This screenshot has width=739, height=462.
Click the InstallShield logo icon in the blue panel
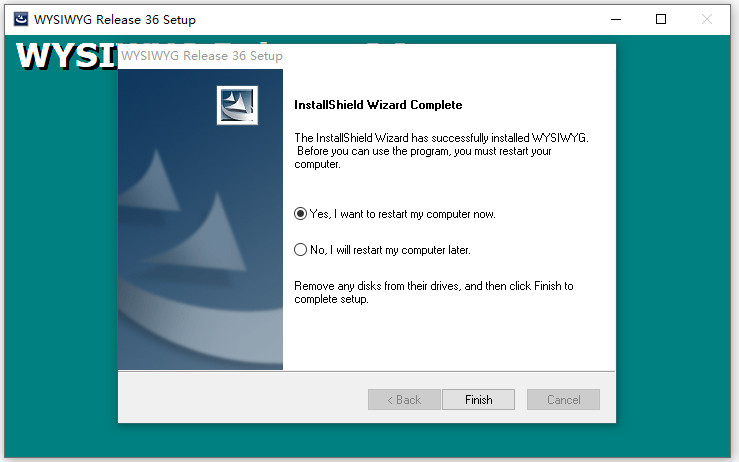pyautogui.click(x=238, y=105)
